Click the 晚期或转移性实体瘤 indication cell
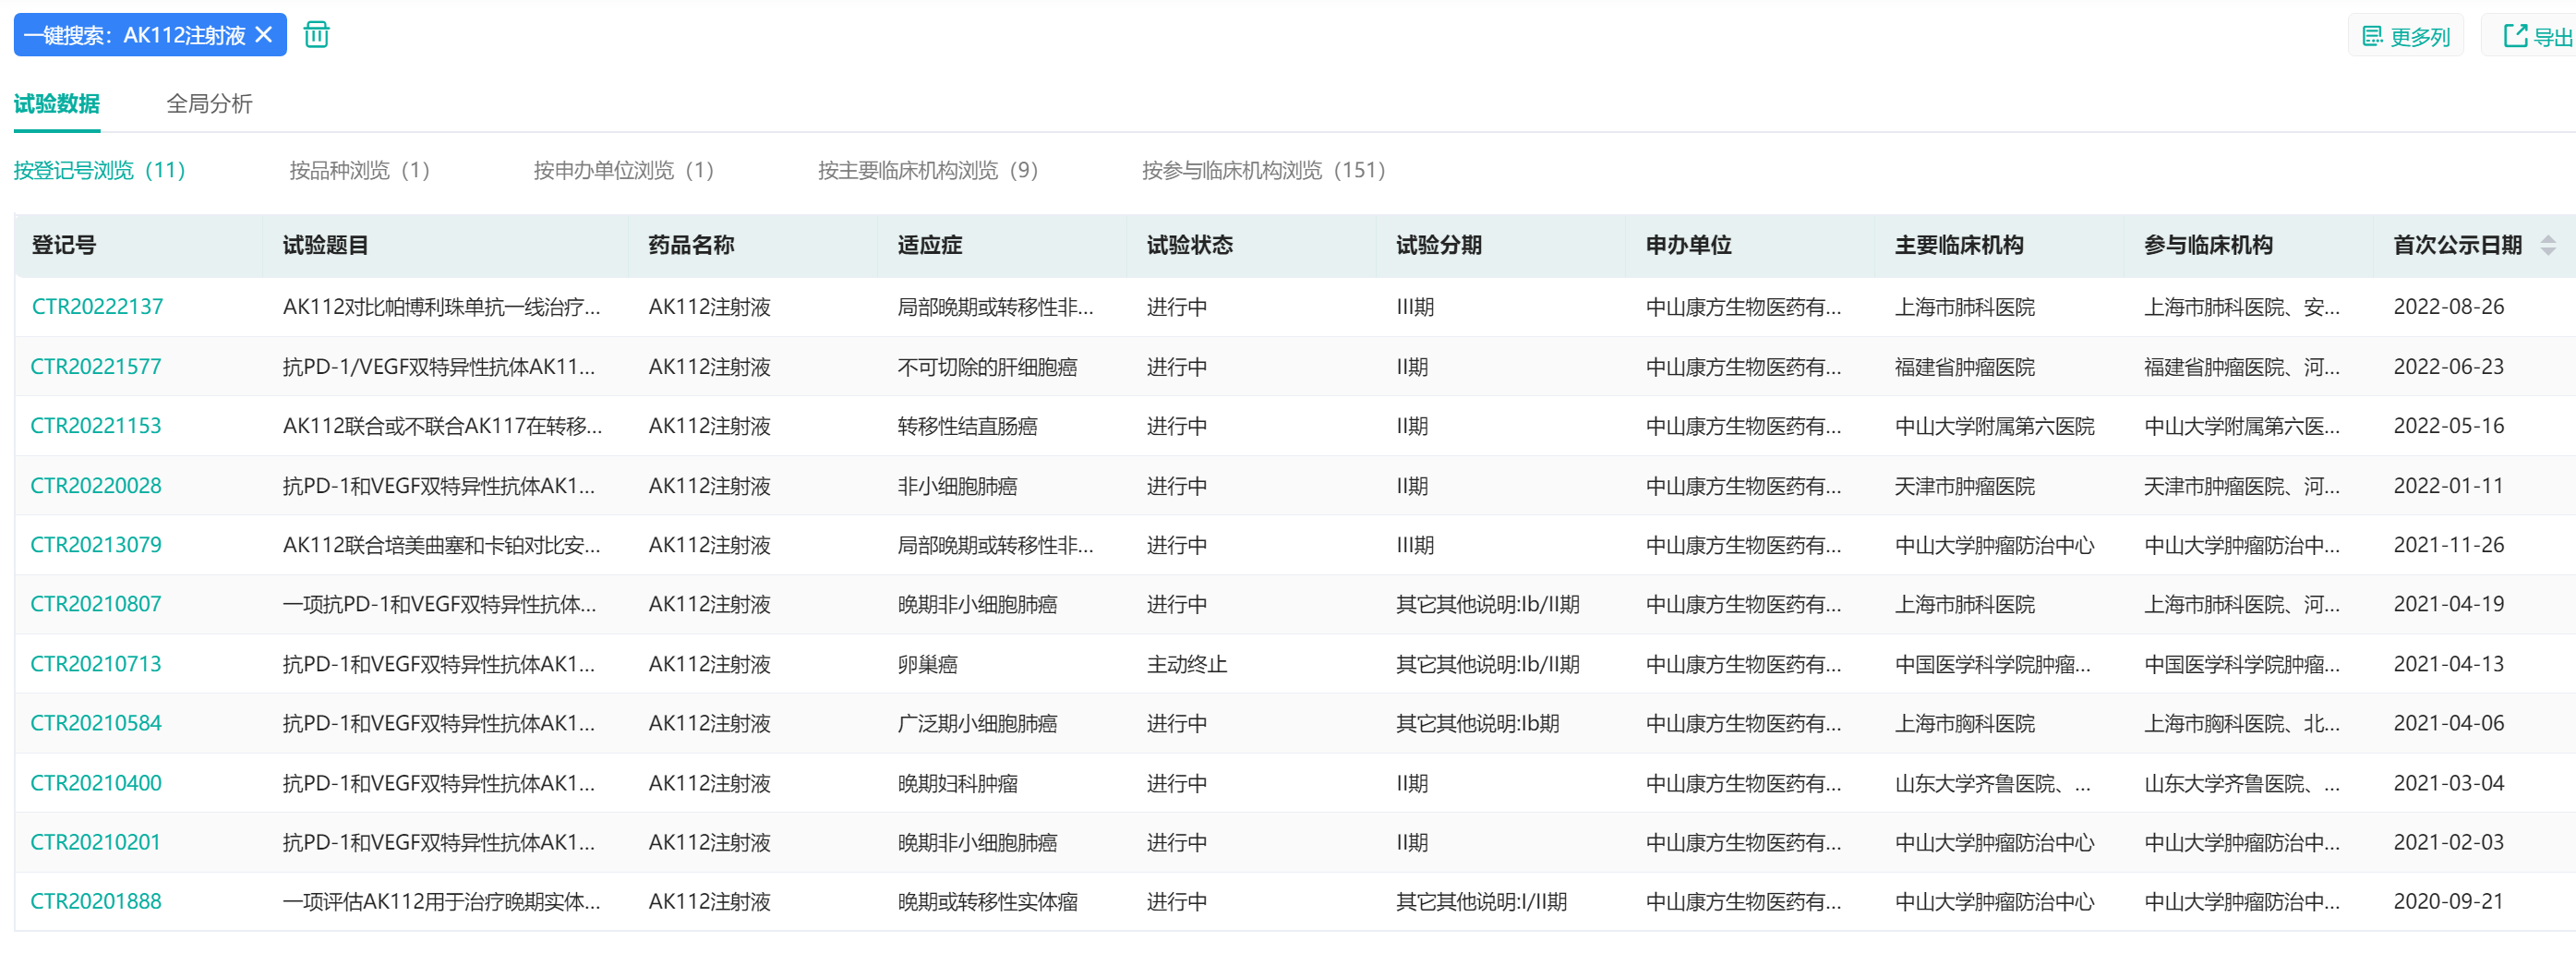The image size is (2576, 953). 988,901
